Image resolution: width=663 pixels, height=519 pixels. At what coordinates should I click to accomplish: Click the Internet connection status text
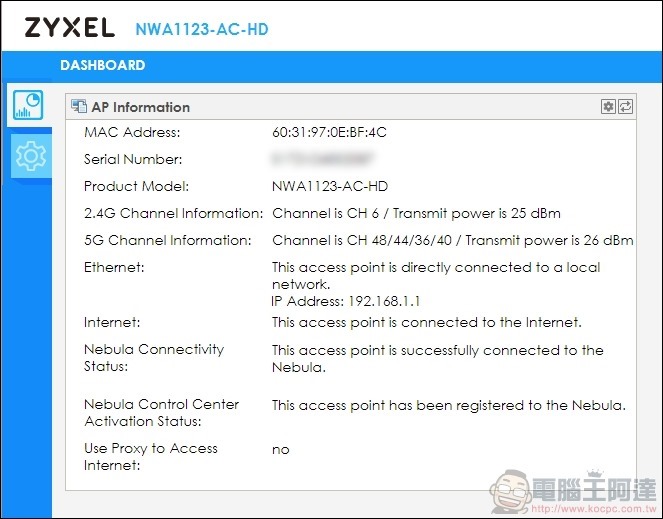[427, 322]
